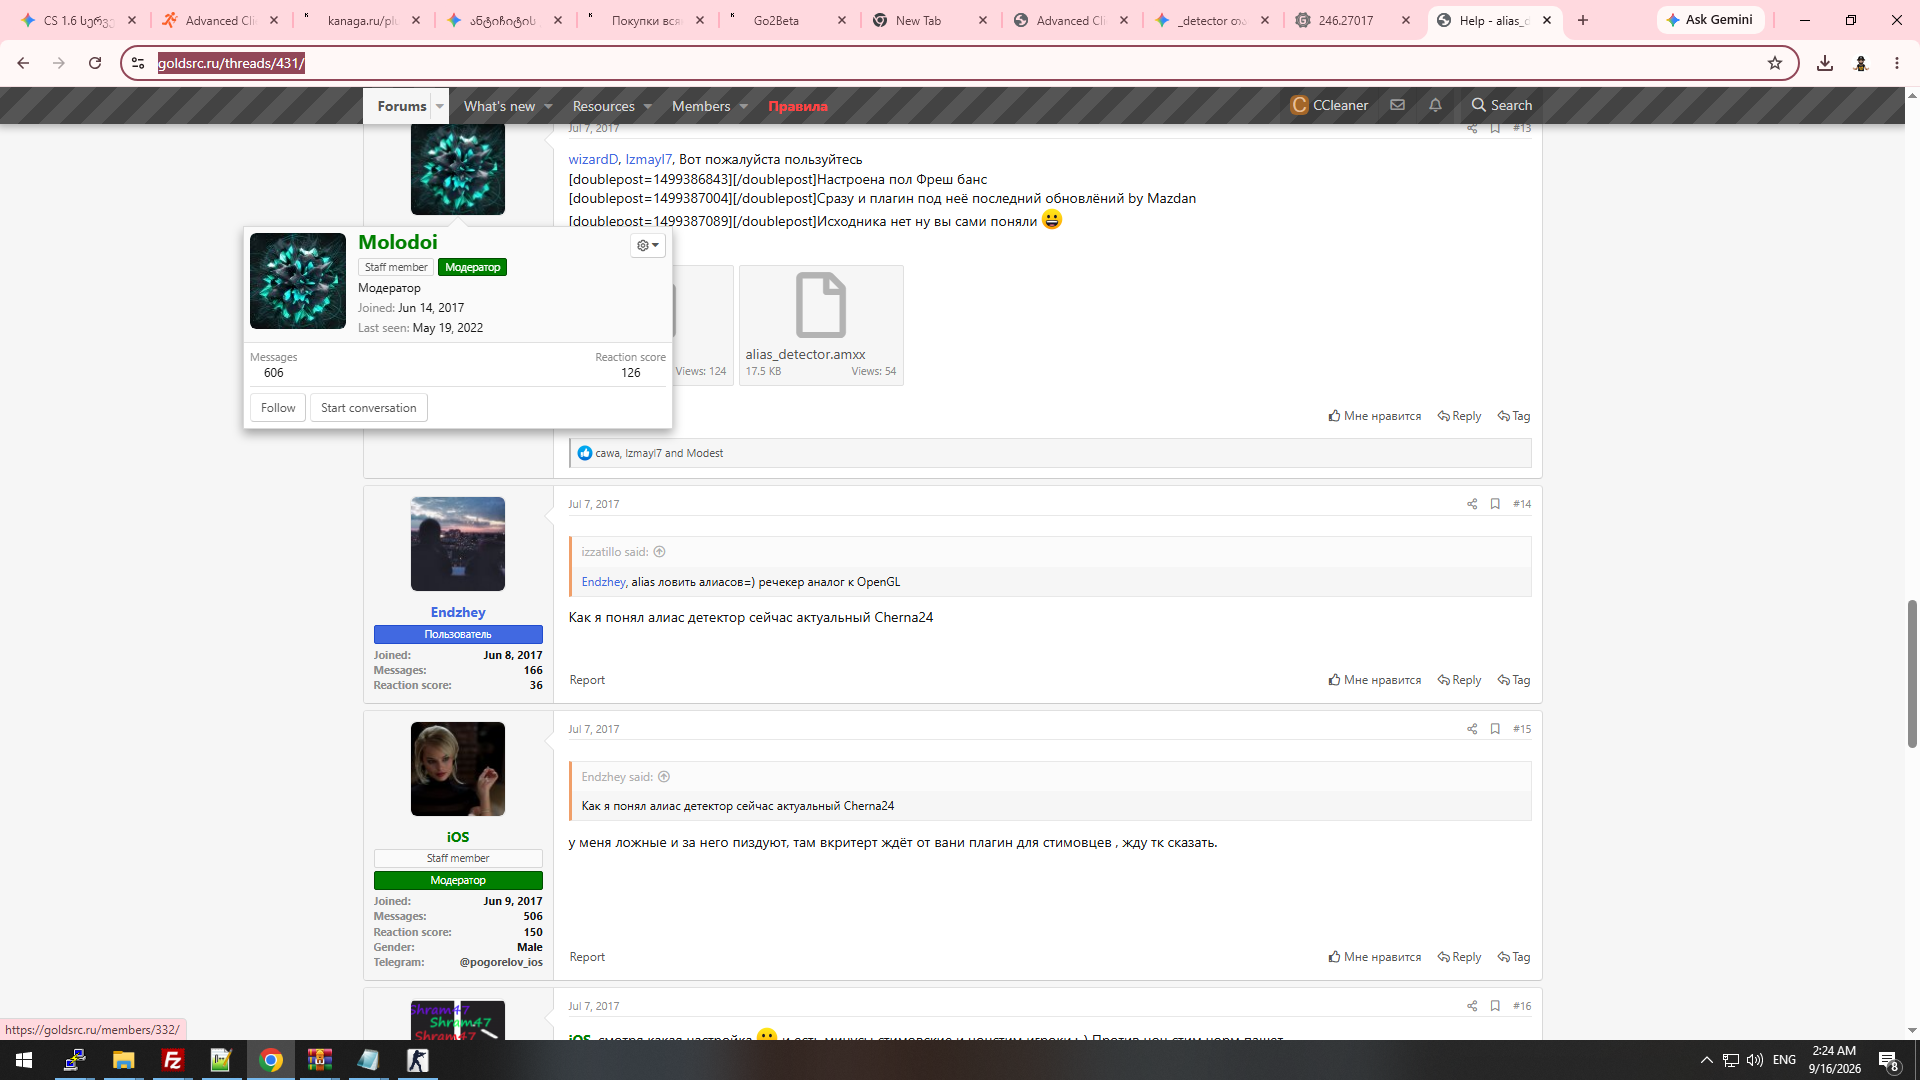1920x1080 pixels.
Task: Share post #14 via share icon
Action: point(1472,504)
